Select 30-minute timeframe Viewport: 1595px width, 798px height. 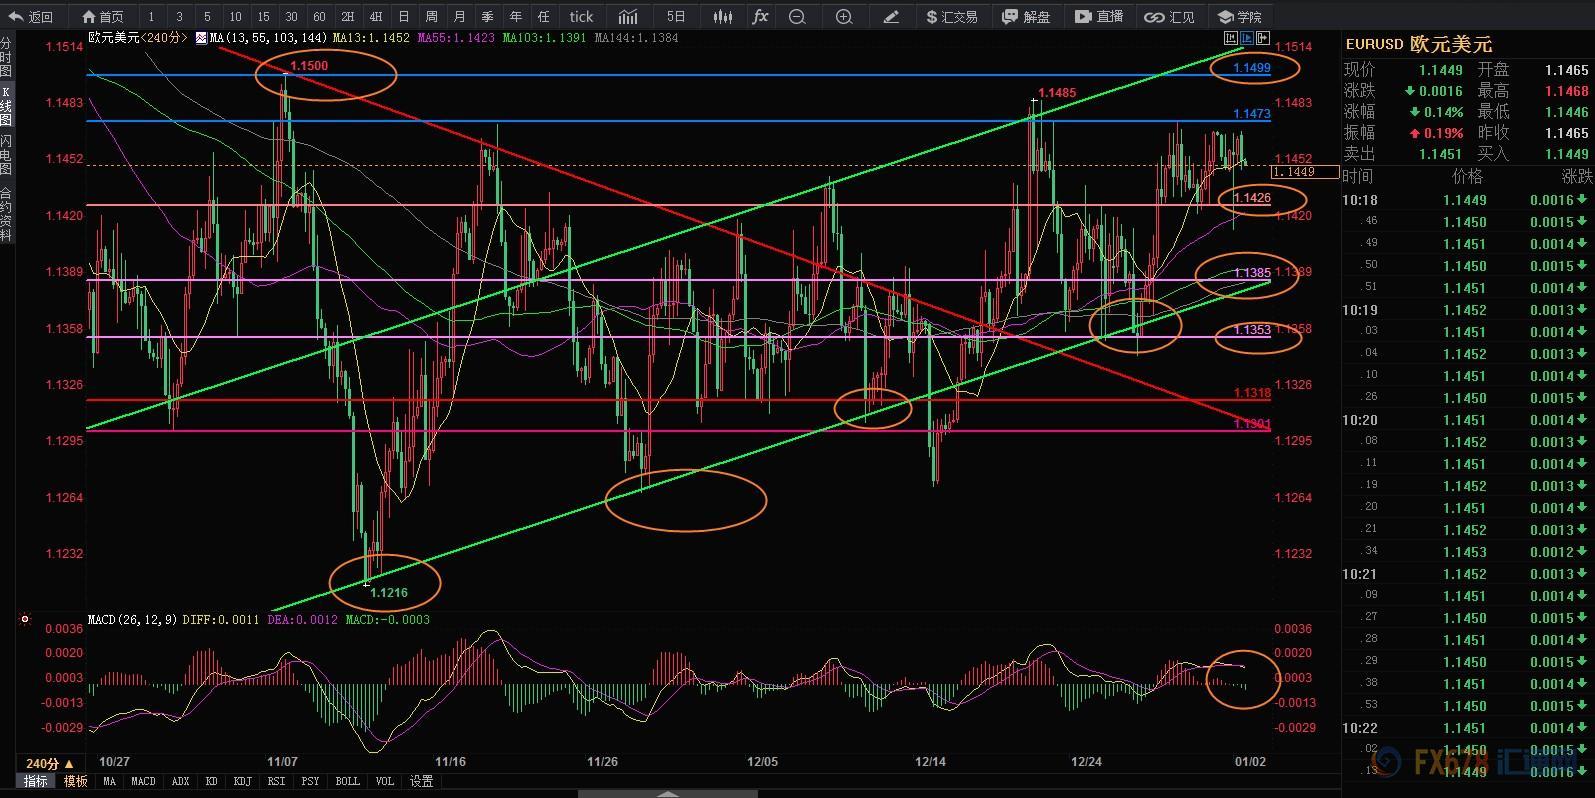coord(291,16)
